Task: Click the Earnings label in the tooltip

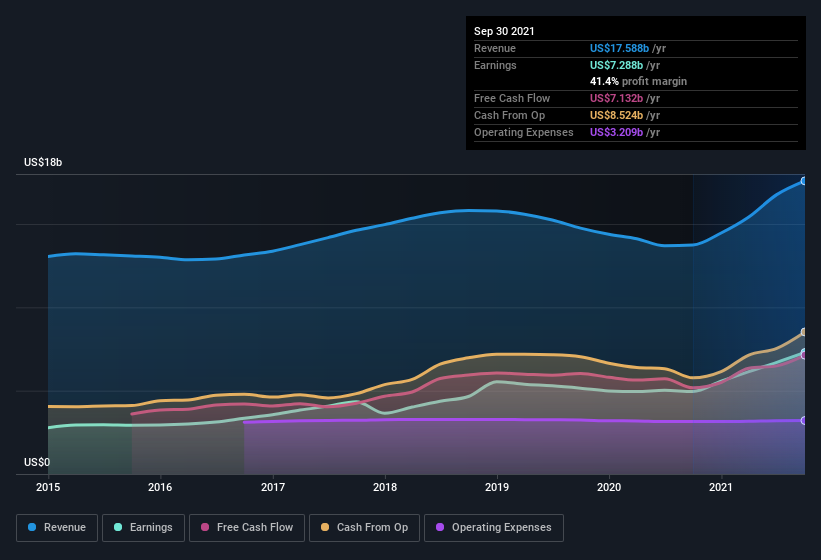Action: [495, 65]
